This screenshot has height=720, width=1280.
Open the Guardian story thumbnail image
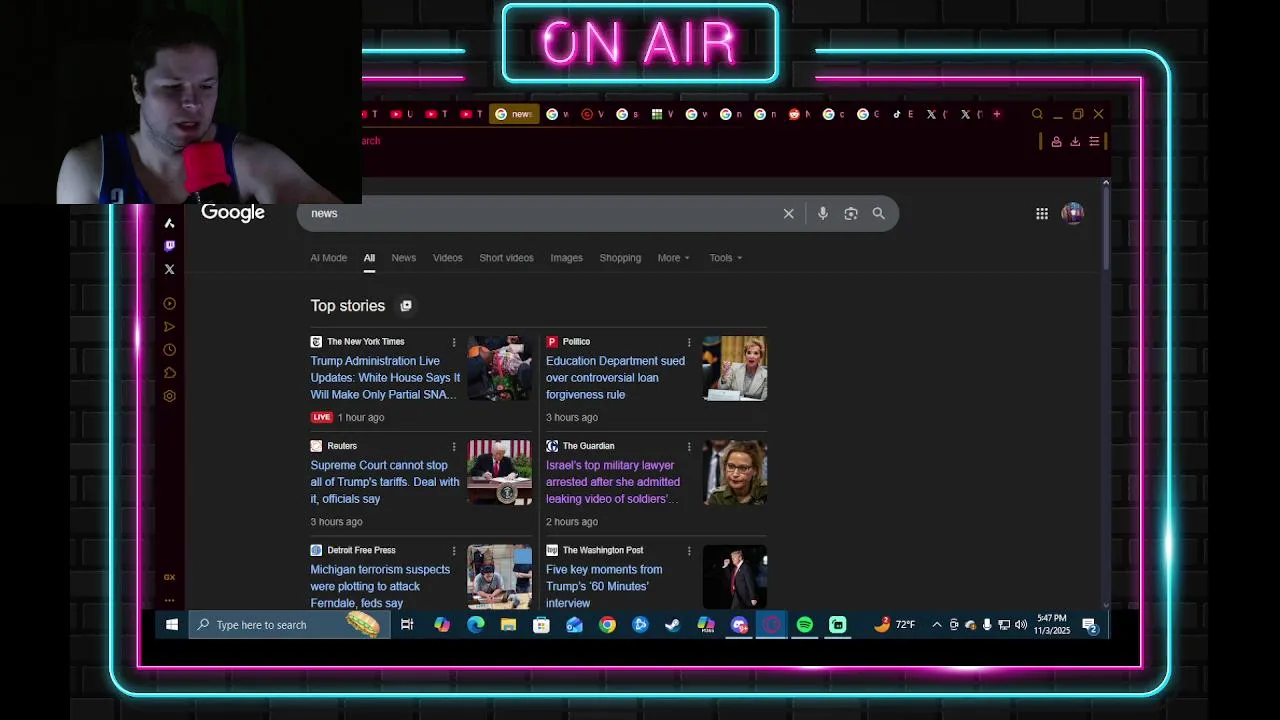pos(734,472)
